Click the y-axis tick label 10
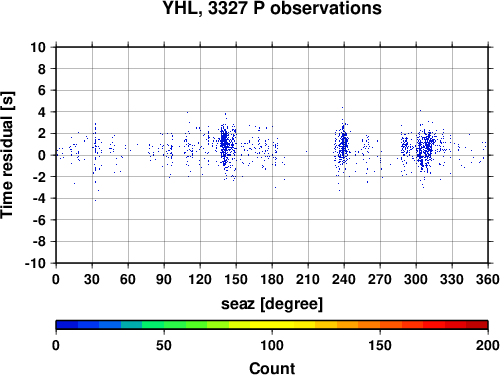 coord(38,47)
